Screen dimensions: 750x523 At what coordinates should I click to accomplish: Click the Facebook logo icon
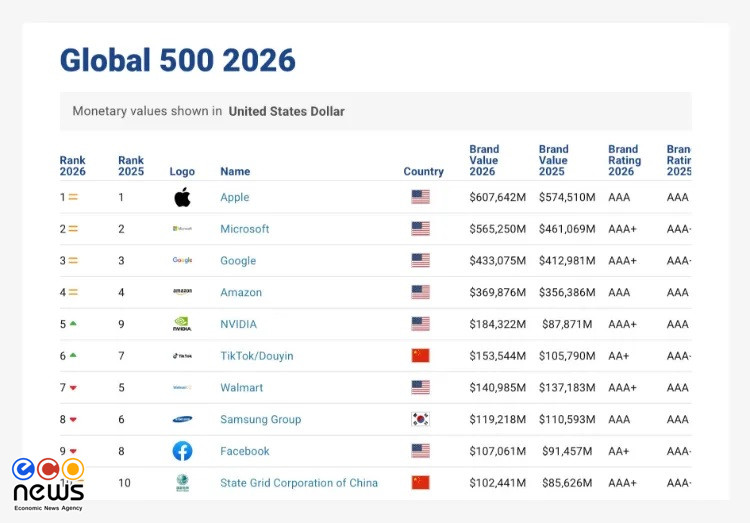click(182, 451)
